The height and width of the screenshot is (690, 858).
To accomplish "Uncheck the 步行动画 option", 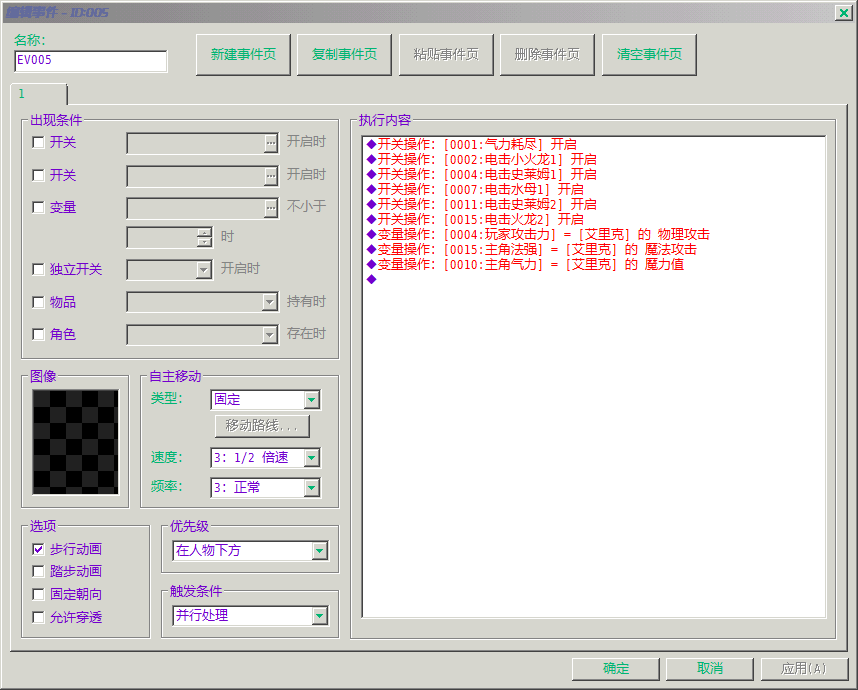I will [38, 549].
